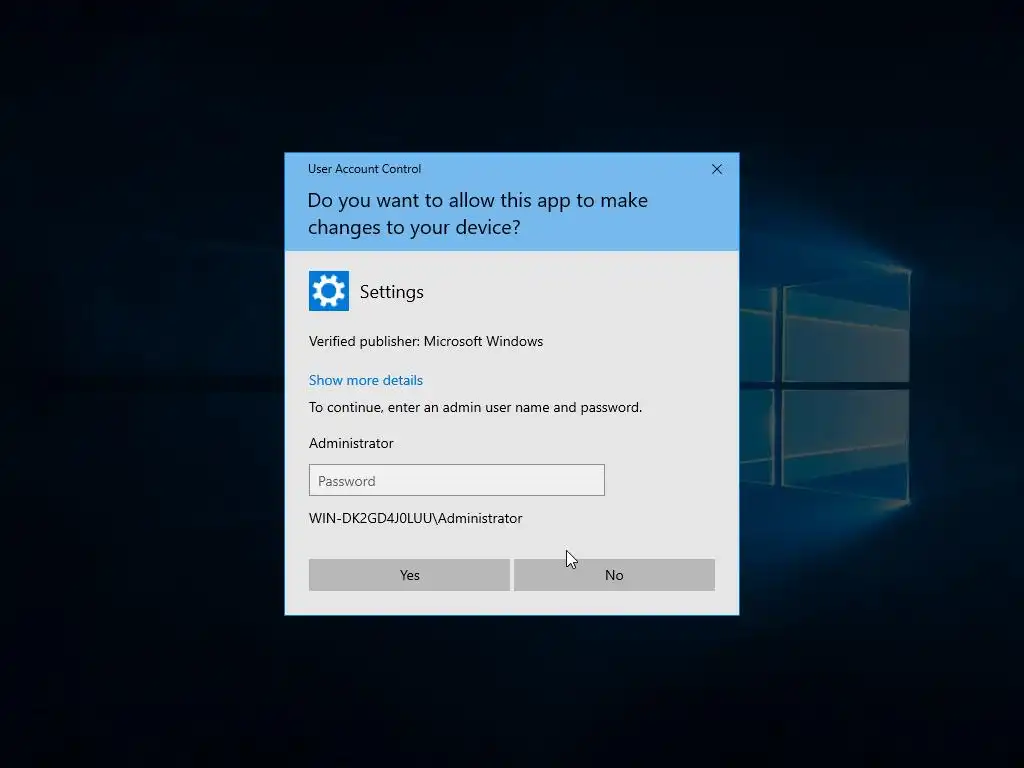Screen dimensions: 1024x768
Task: Close the User Account Control dialog
Action: coord(716,169)
